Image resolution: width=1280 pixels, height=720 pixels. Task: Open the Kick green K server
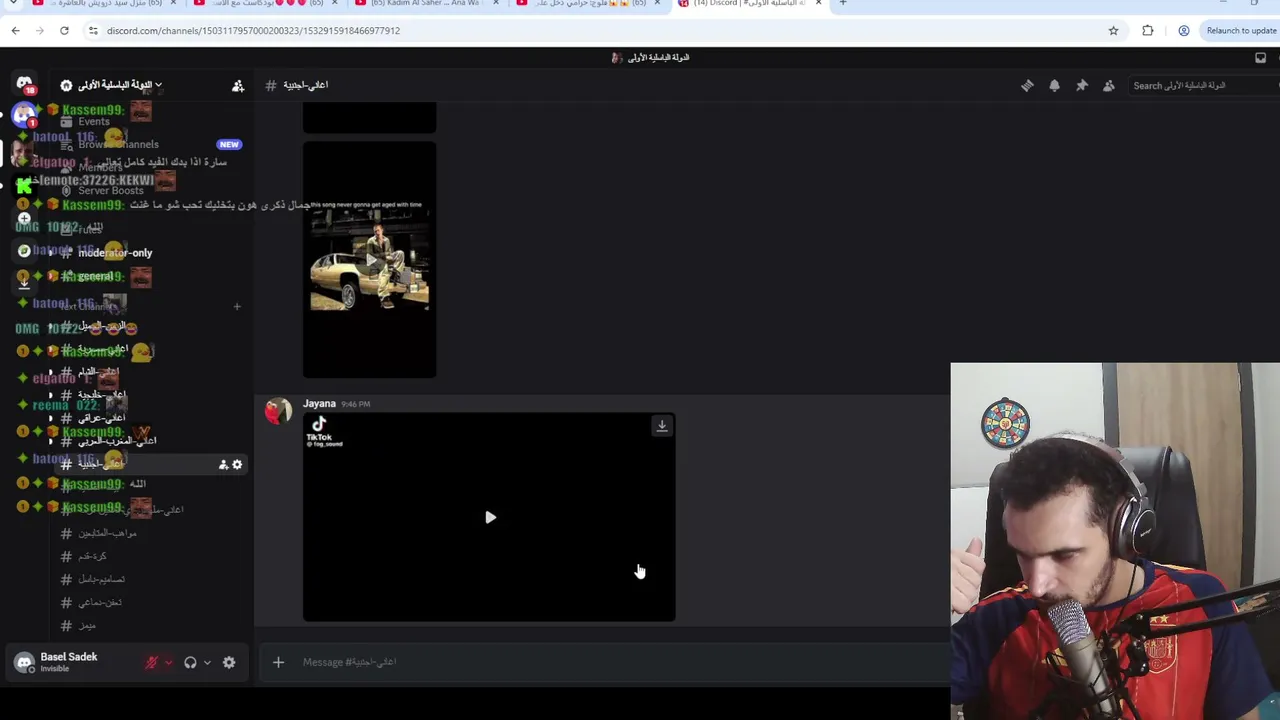click(24, 185)
